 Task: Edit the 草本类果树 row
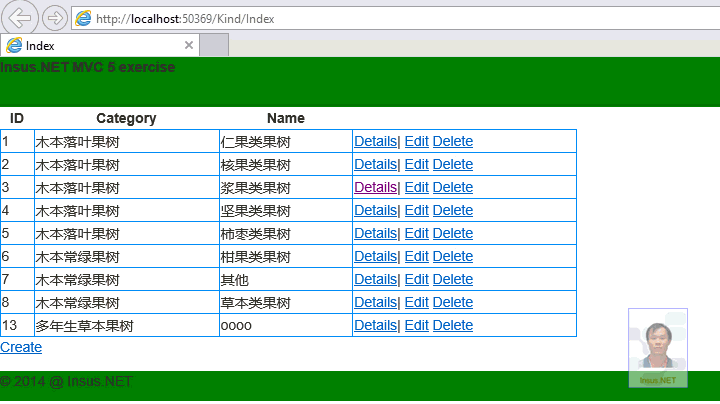416,302
